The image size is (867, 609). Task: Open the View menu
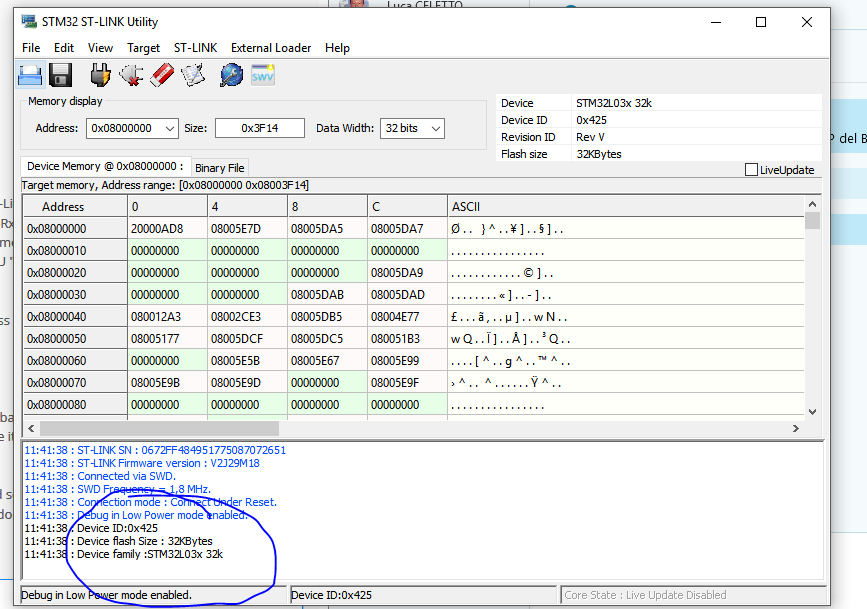click(x=100, y=48)
